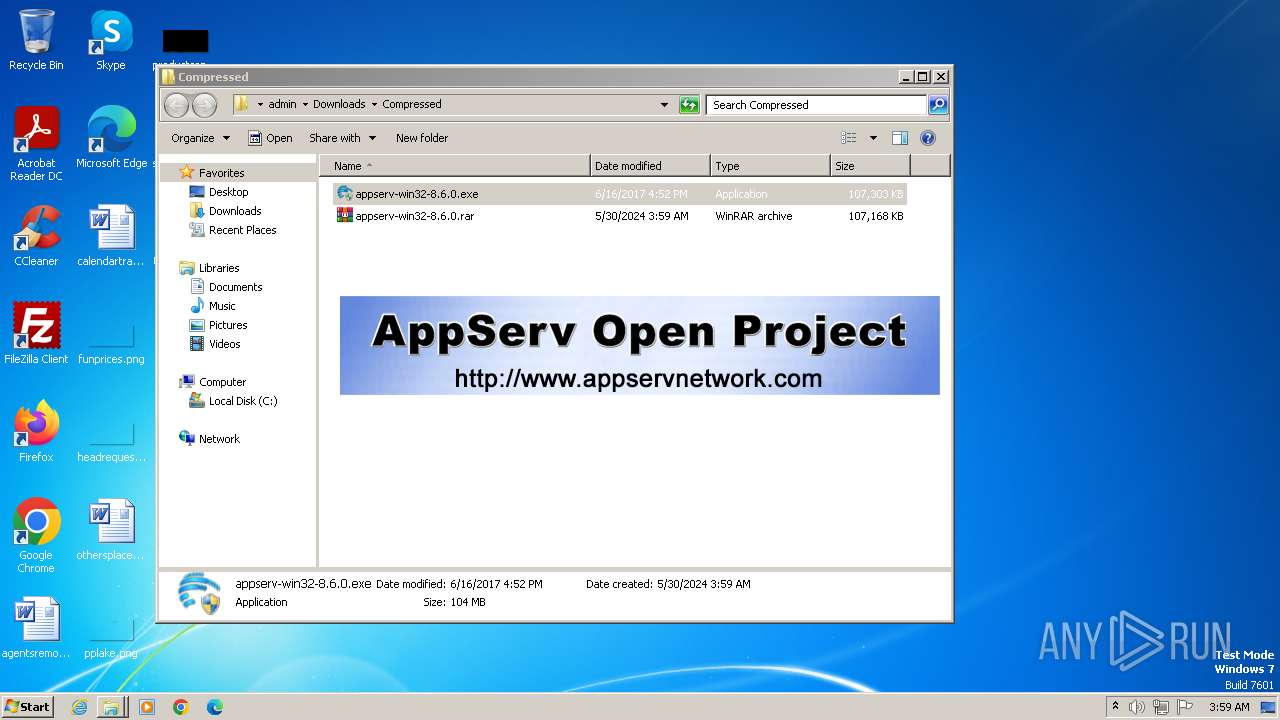Screen dimensions: 1280x720
Task: Open Videos library
Action: (224, 344)
